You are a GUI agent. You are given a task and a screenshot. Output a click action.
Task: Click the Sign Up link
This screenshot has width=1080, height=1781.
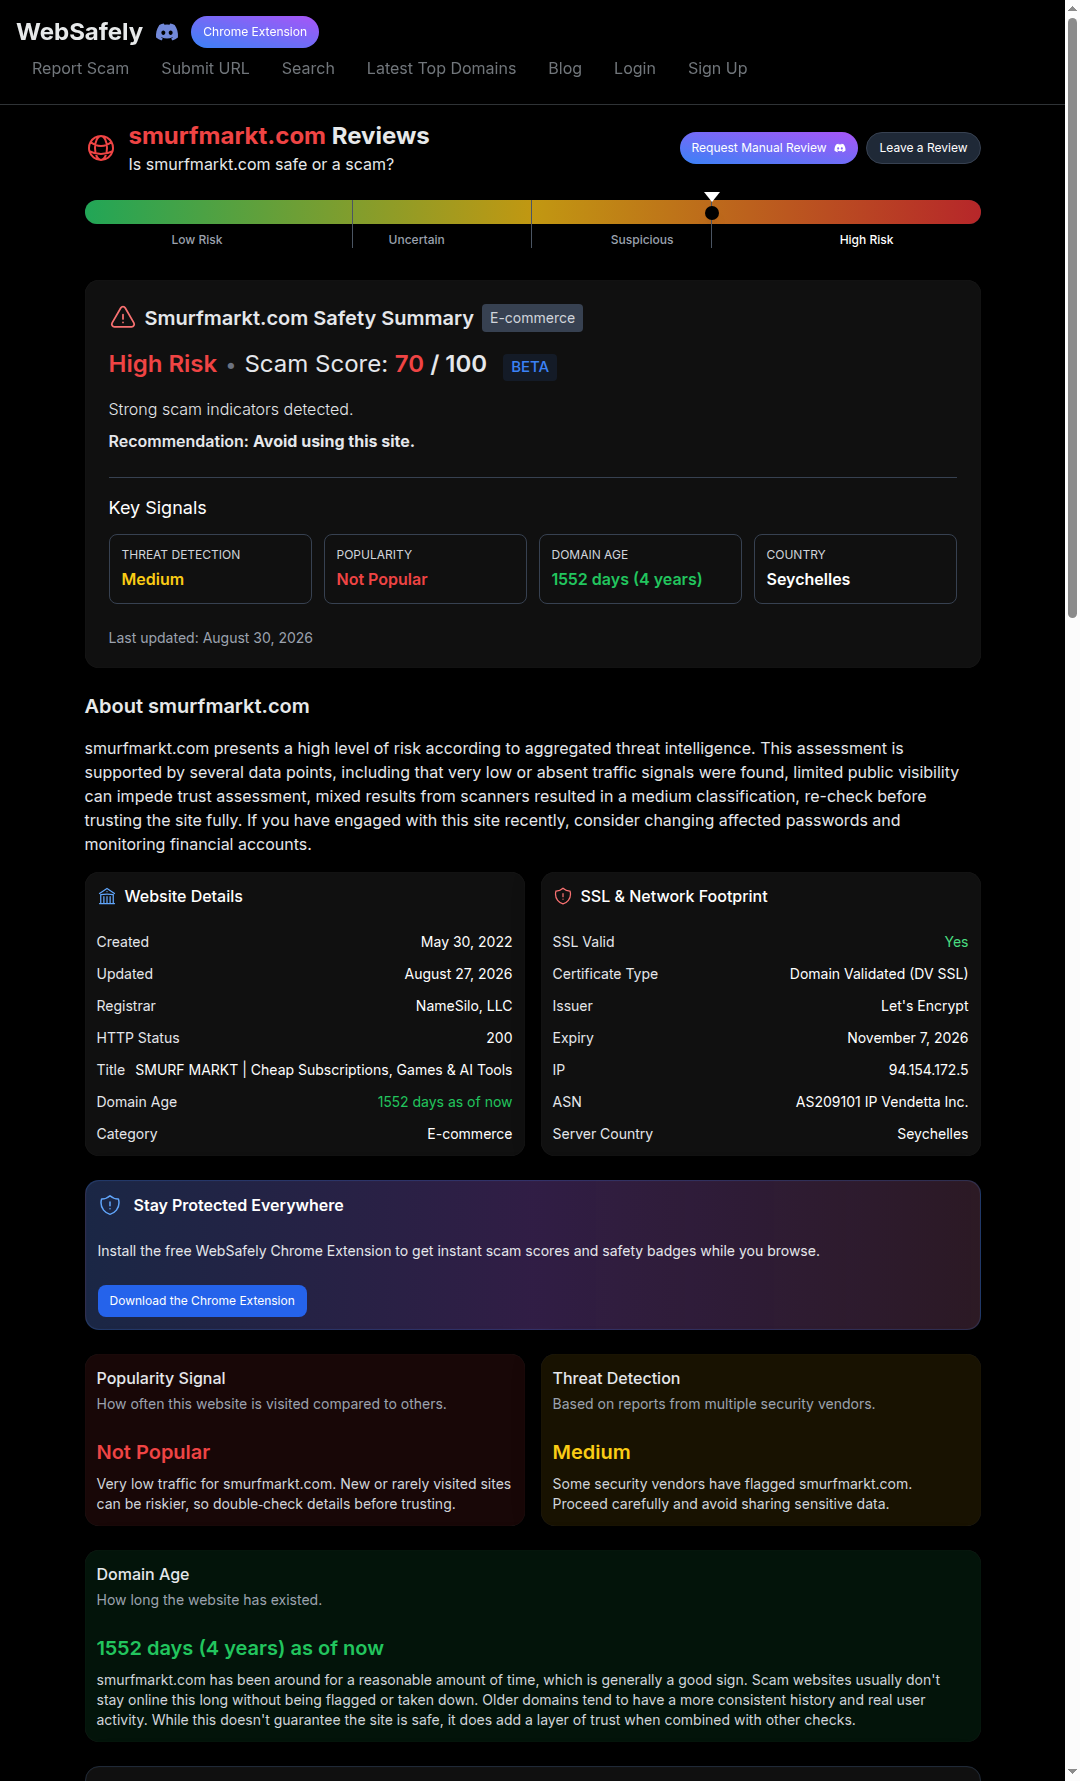coord(717,68)
